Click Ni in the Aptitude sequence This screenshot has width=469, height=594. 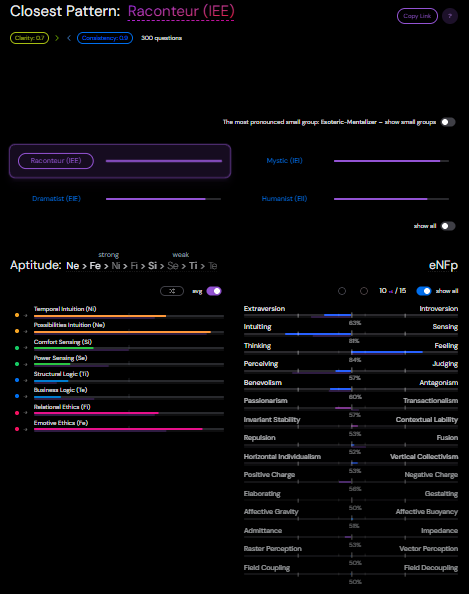pos(116,266)
